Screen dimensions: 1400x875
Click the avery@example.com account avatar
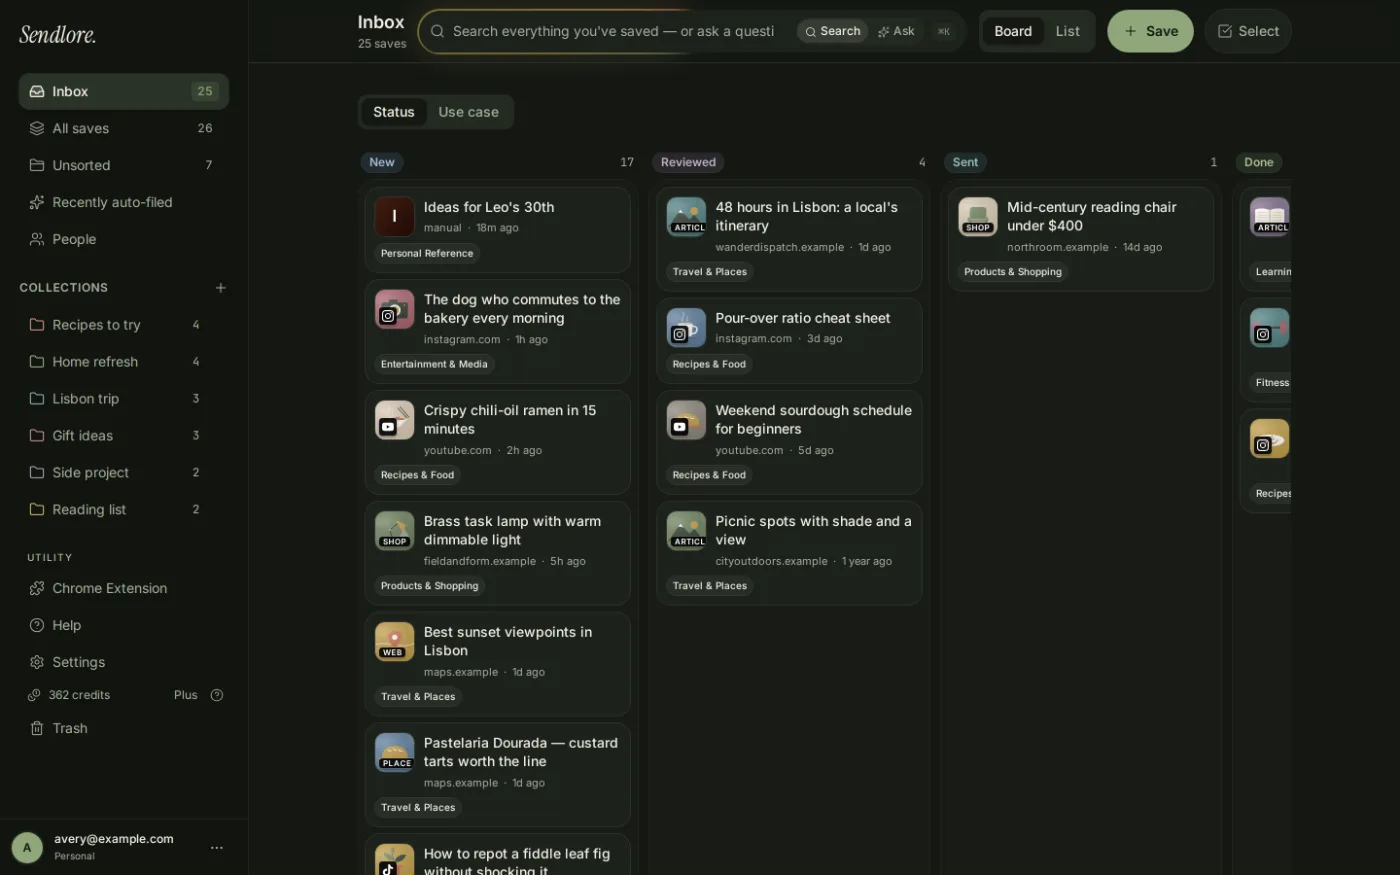[x=27, y=848]
